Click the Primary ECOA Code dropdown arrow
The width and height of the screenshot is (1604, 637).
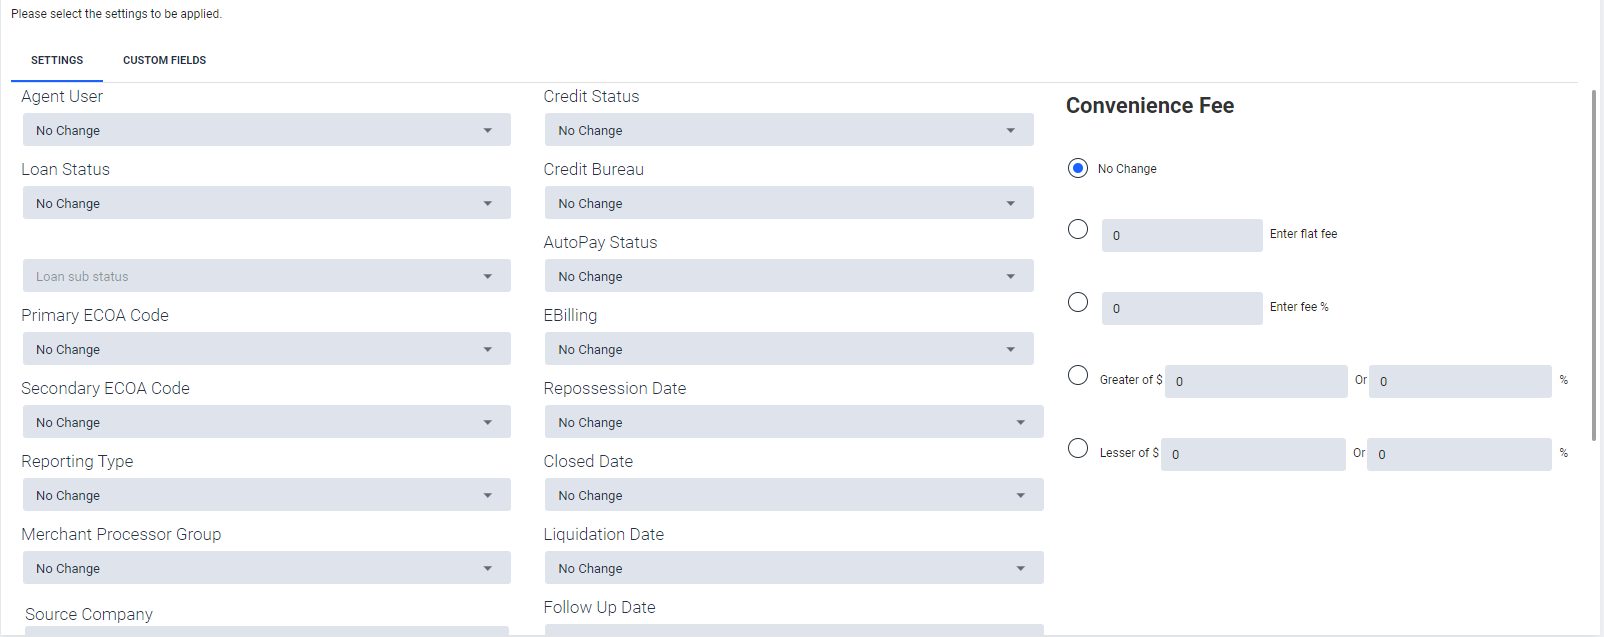488,349
